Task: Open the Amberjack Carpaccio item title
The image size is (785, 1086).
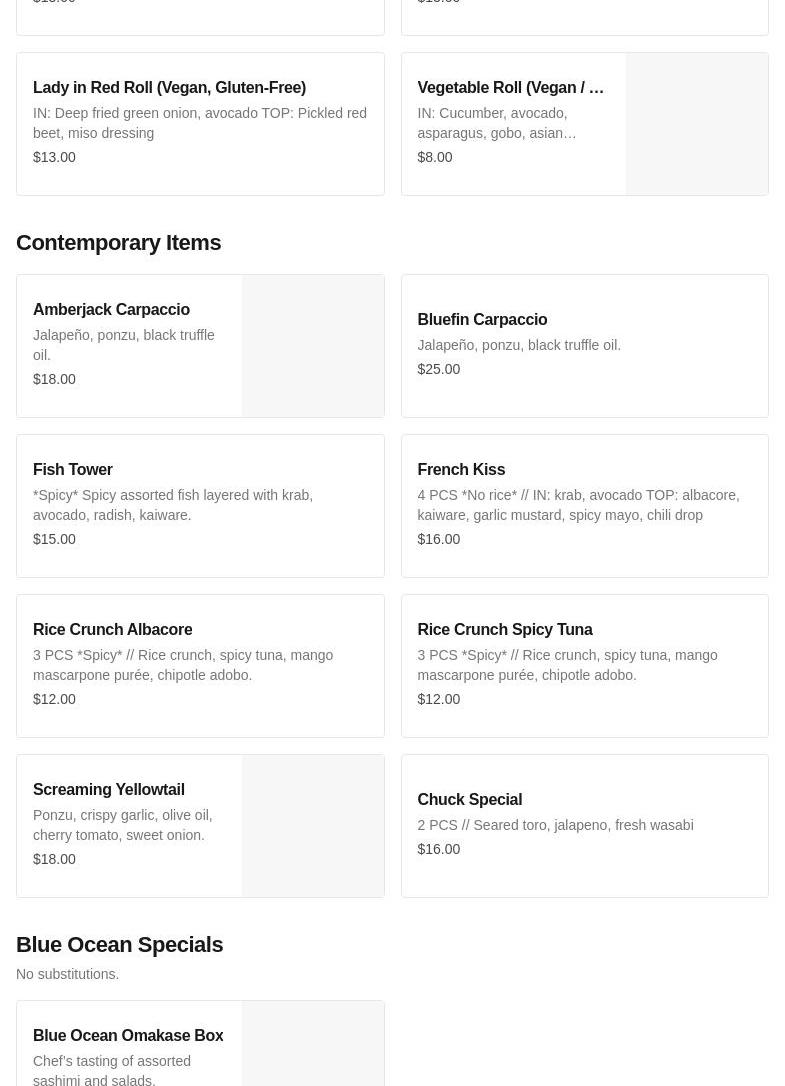Action: 111,310
